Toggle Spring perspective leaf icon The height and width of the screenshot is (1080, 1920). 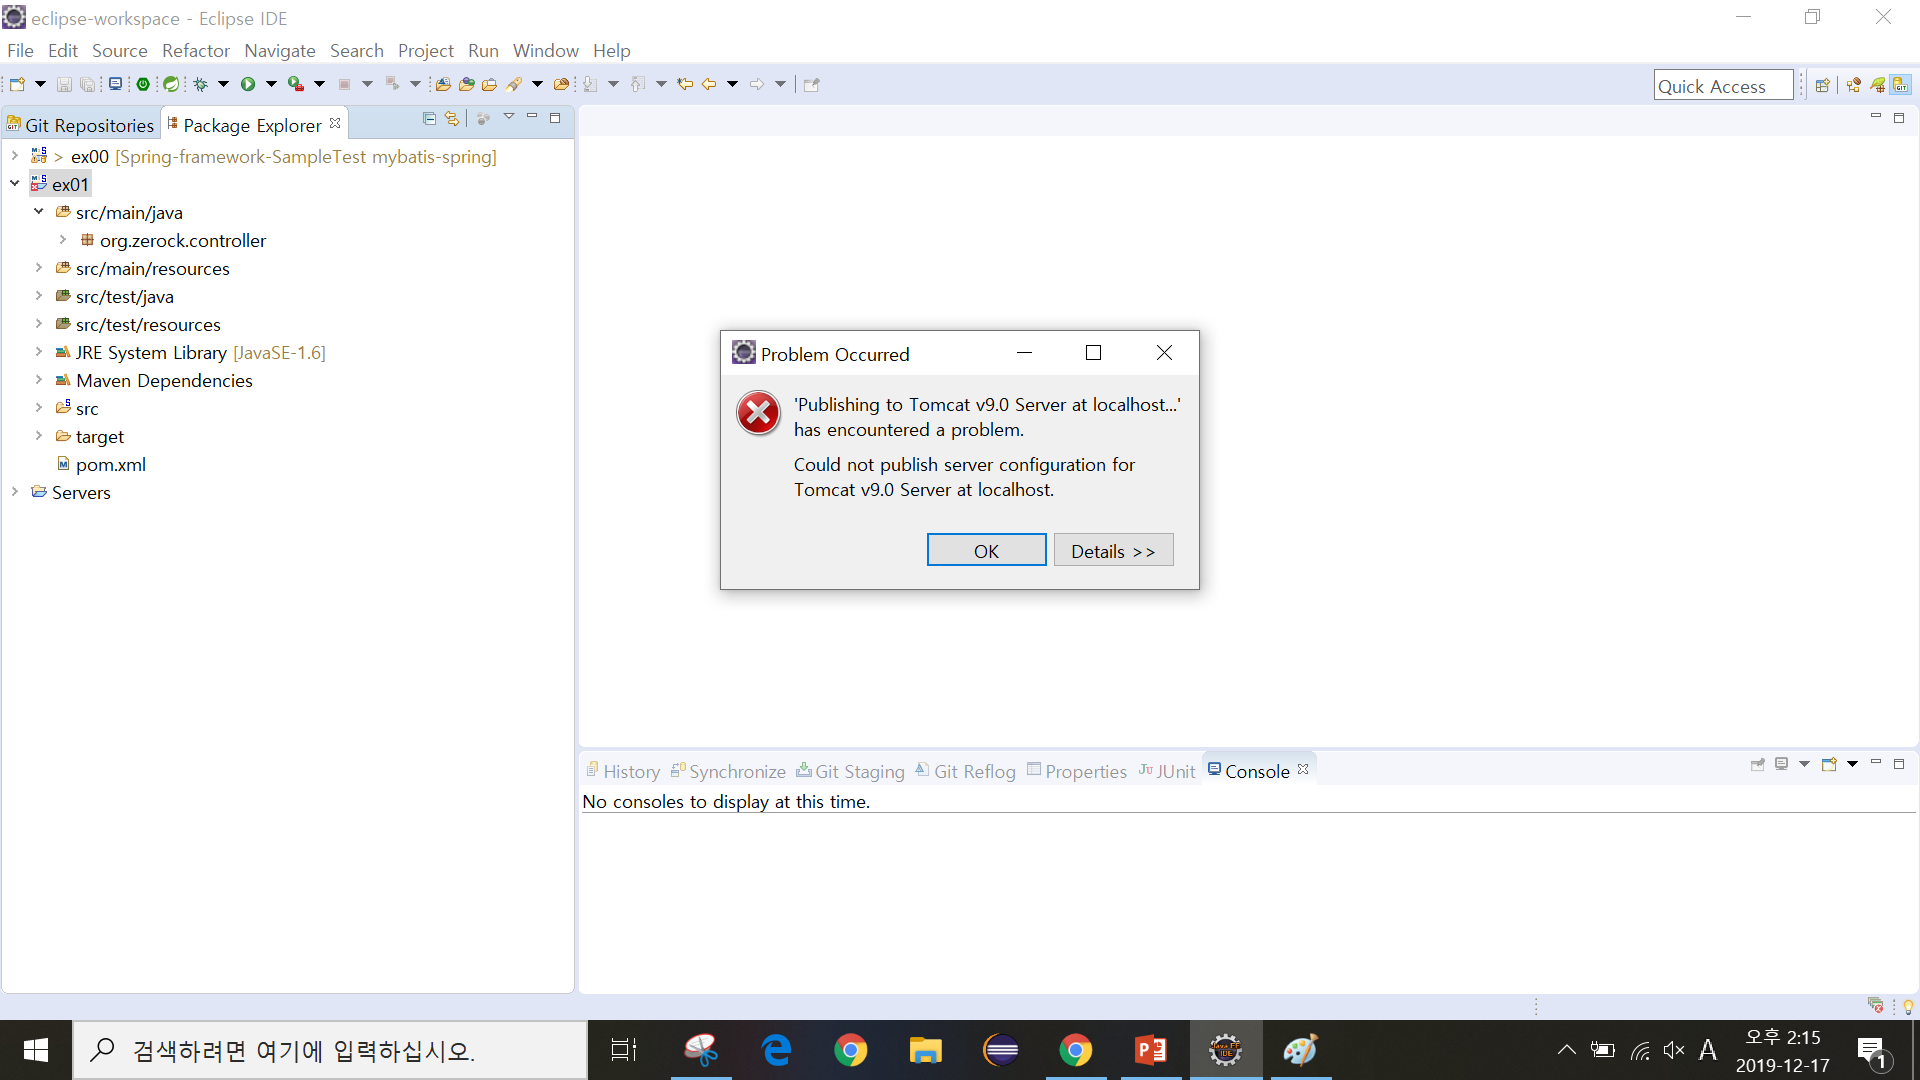coord(1878,85)
